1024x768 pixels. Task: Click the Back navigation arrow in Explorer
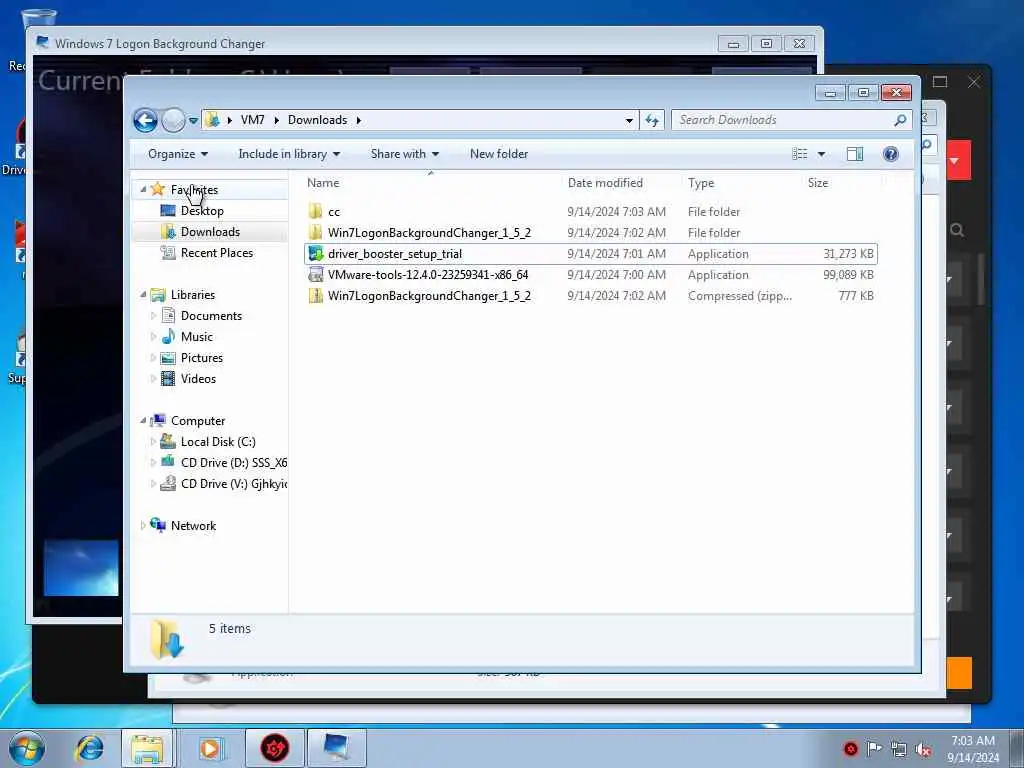click(145, 120)
